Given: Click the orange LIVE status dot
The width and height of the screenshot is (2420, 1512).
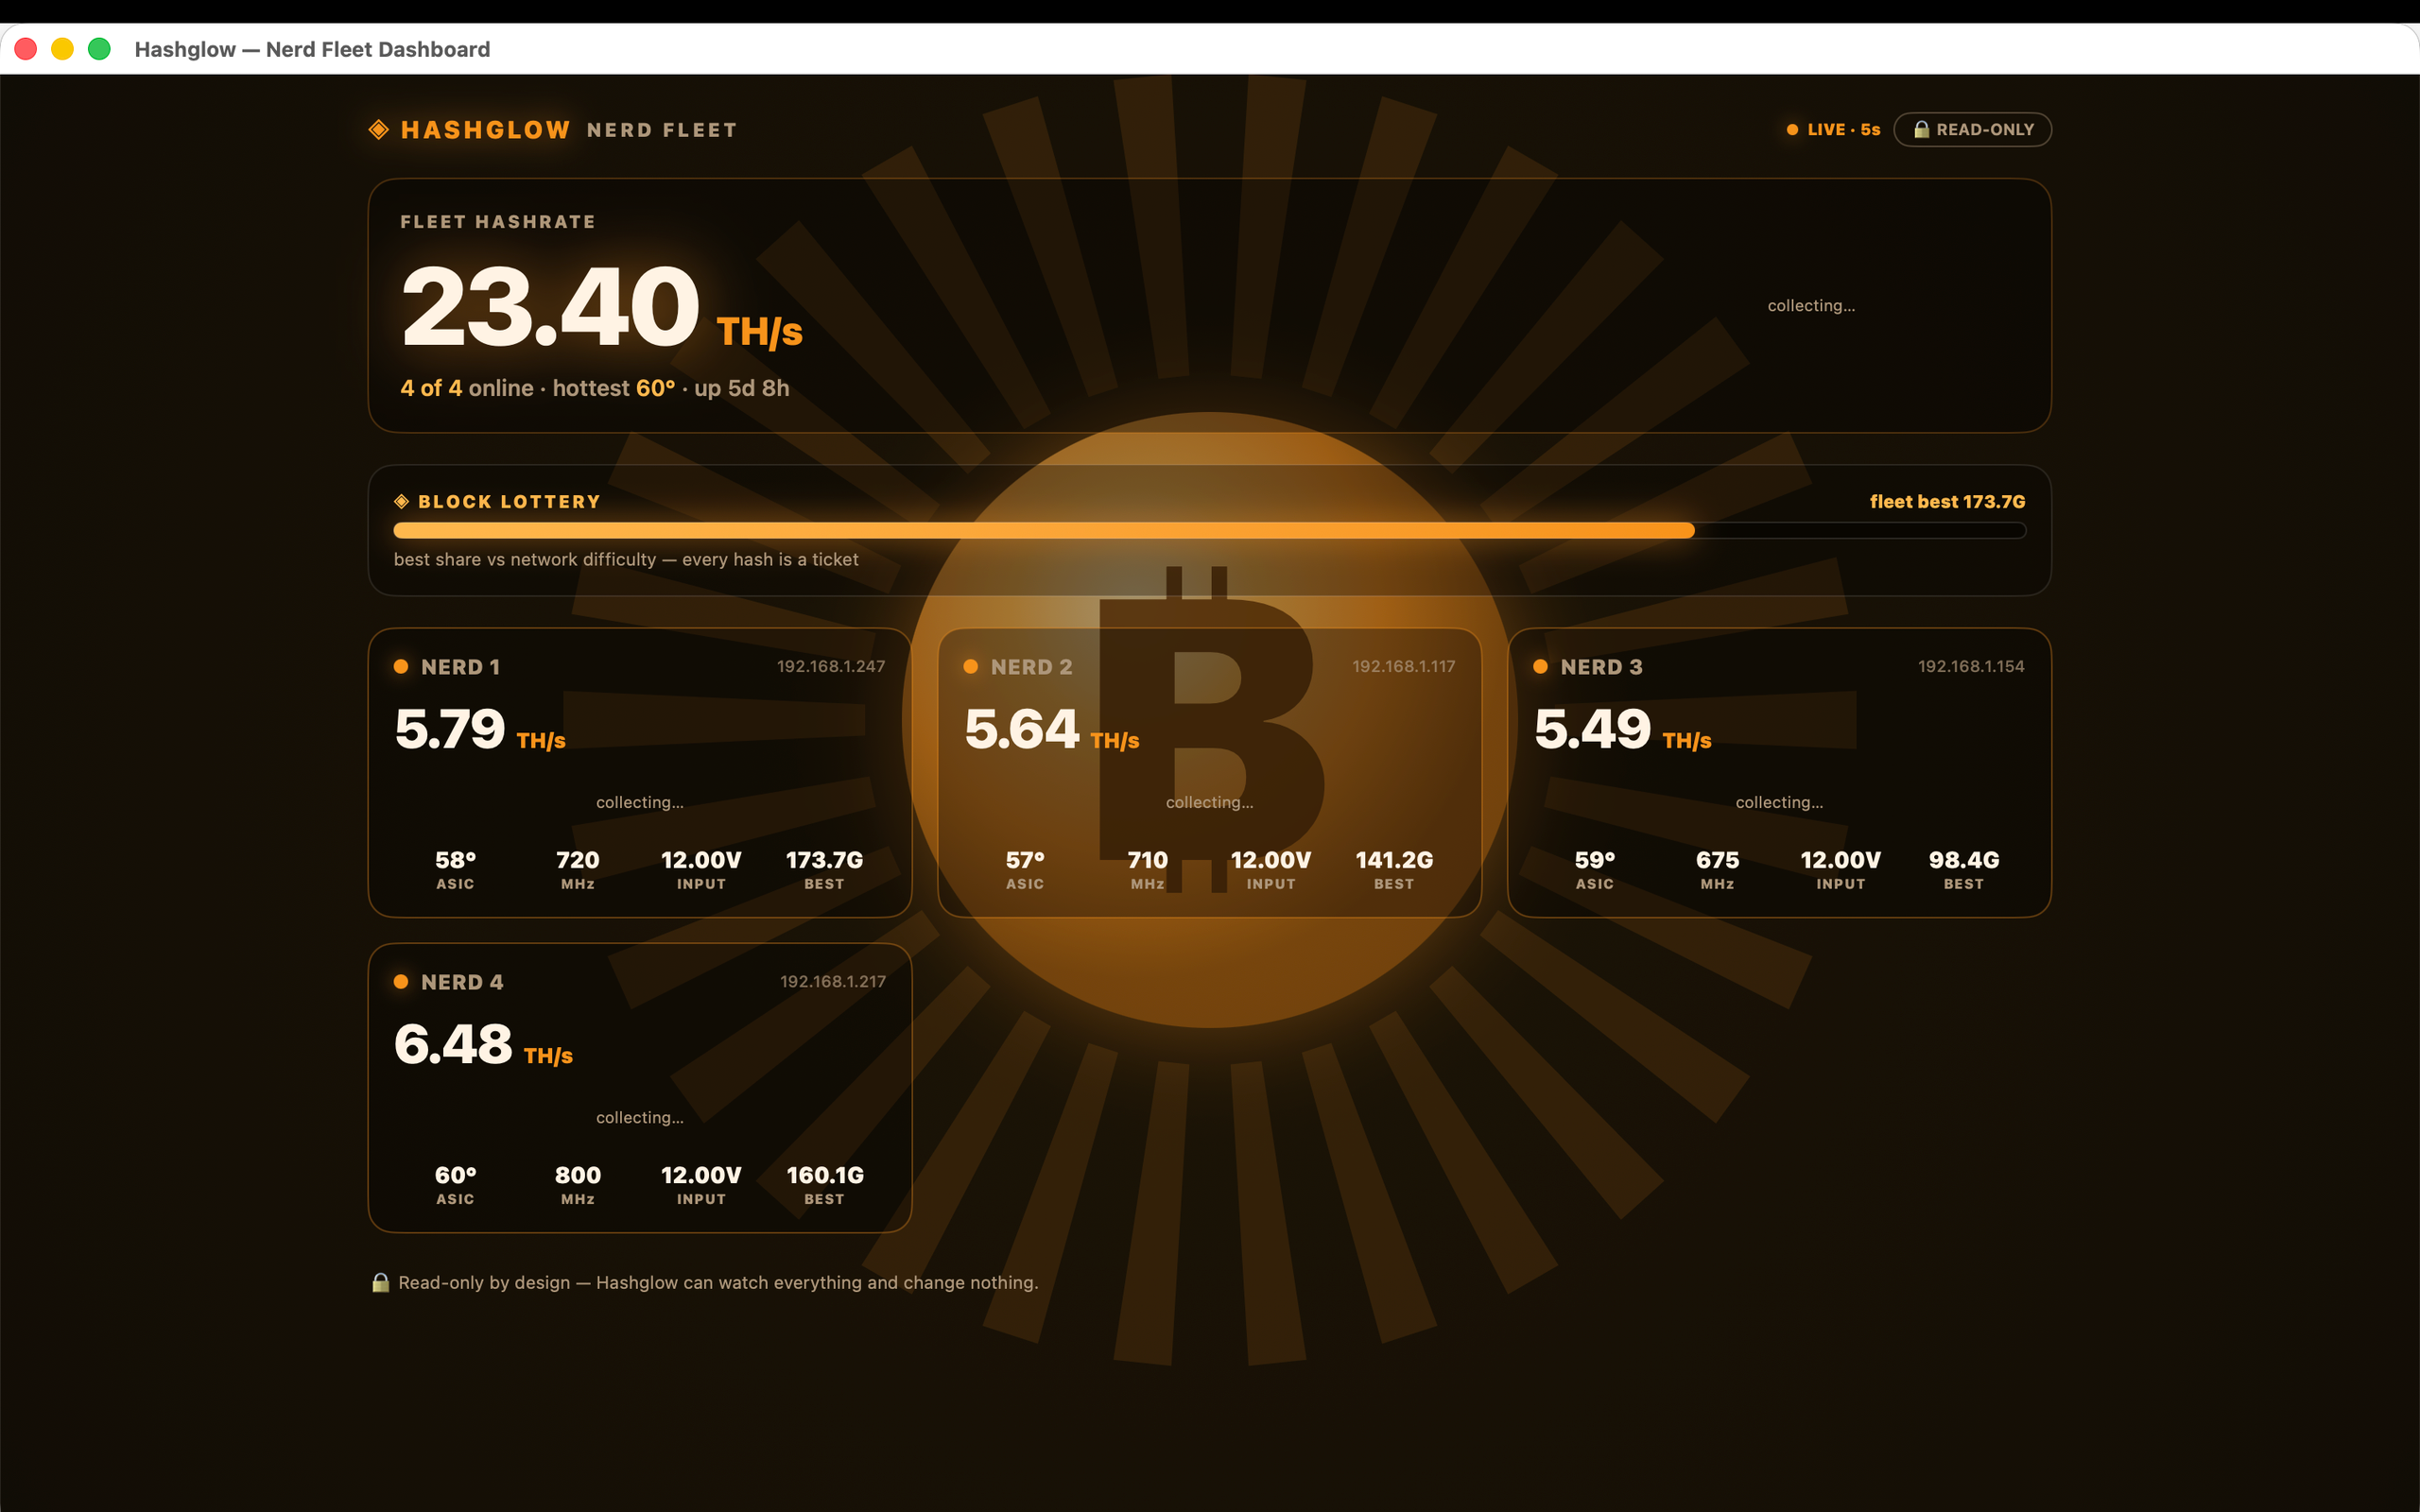Looking at the screenshot, I should coord(1792,130).
